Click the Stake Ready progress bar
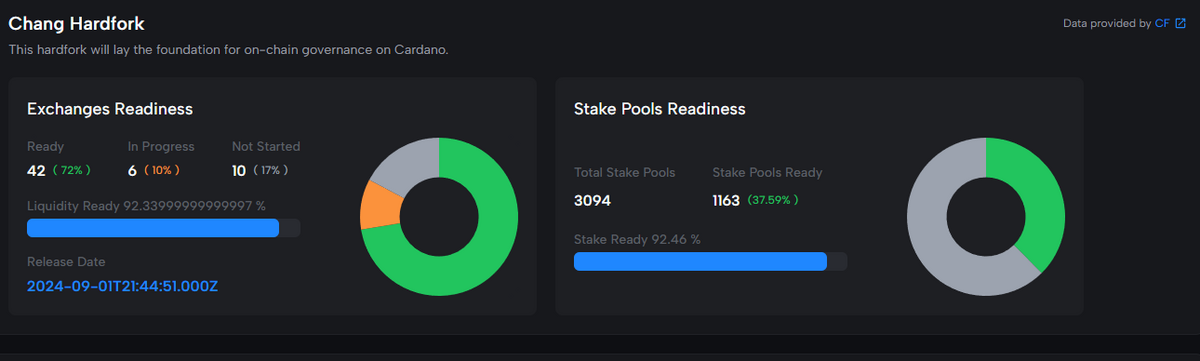 coord(710,261)
